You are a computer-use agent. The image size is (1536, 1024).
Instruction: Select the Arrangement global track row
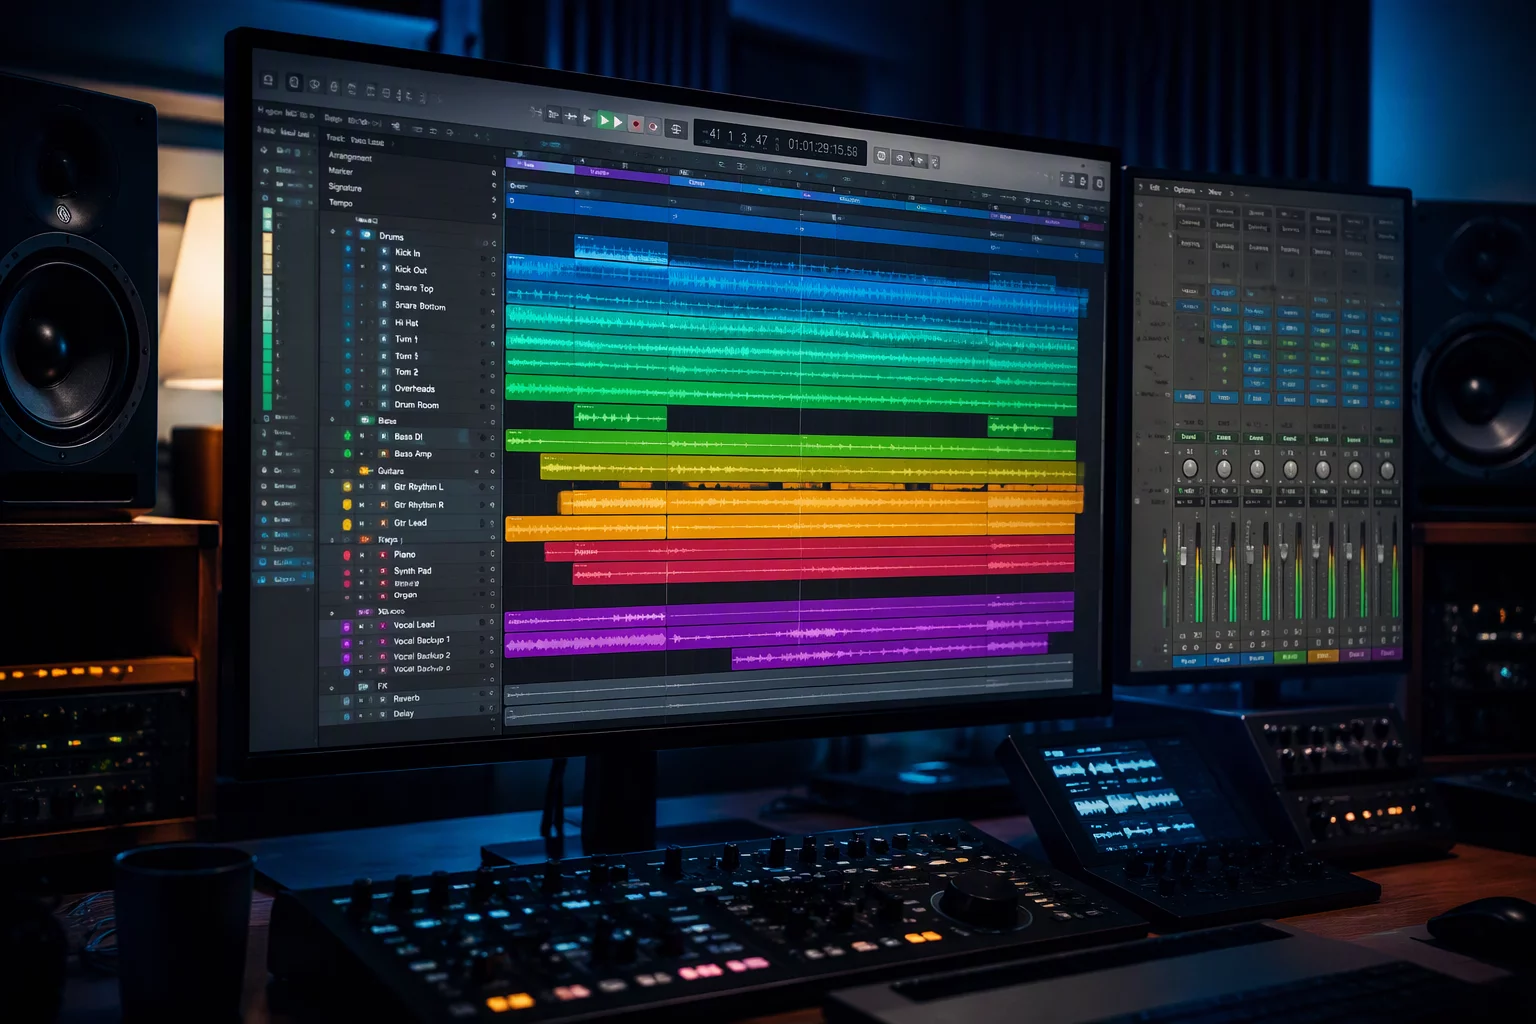[412, 157]
